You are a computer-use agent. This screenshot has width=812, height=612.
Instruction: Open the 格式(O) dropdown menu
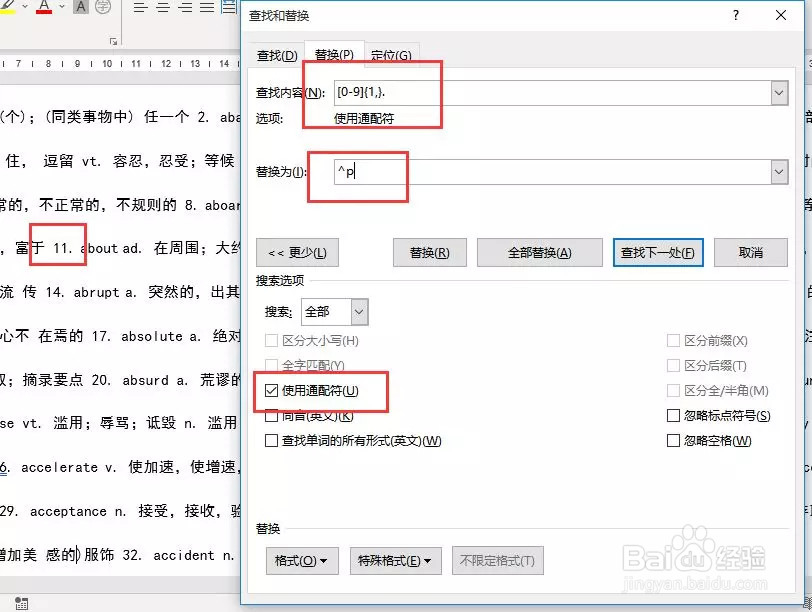(302, 561)
